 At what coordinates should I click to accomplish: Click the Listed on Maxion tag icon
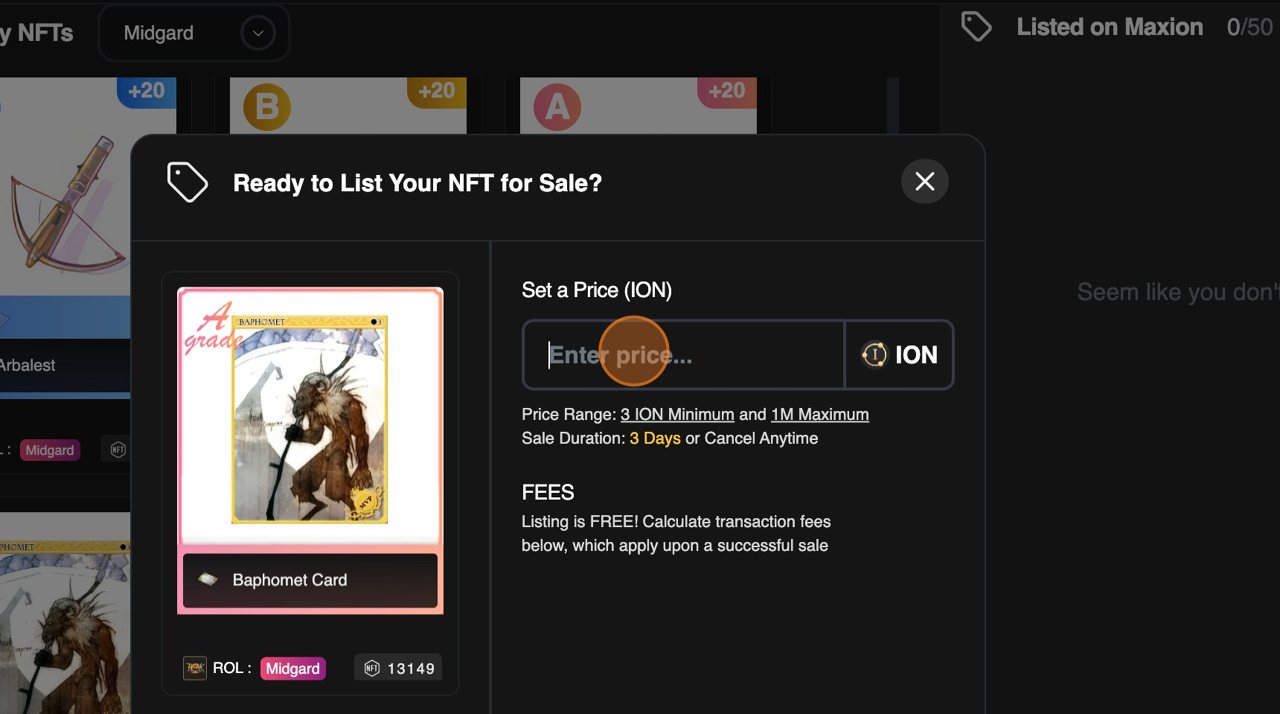coord(976,27)
